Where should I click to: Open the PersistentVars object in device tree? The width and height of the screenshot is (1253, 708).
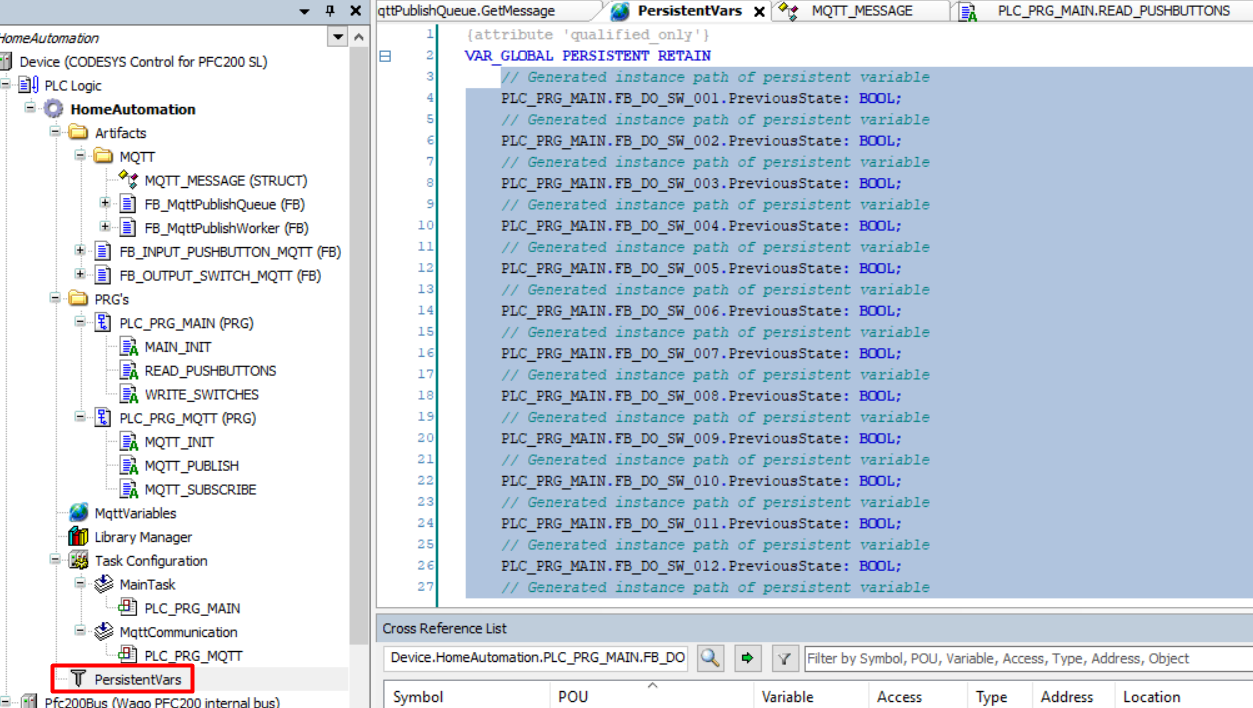(x=137, y=680)
